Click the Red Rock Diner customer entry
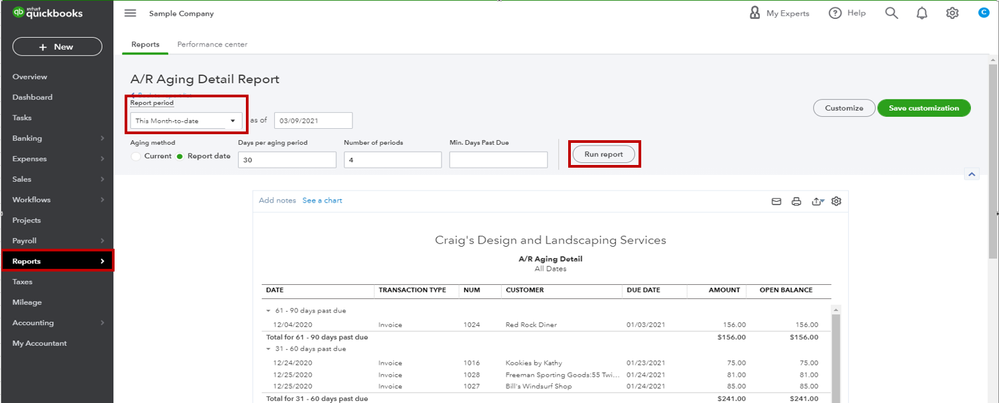Image resolution: width=999 pixels, height=403 pixels. (531, 325)
